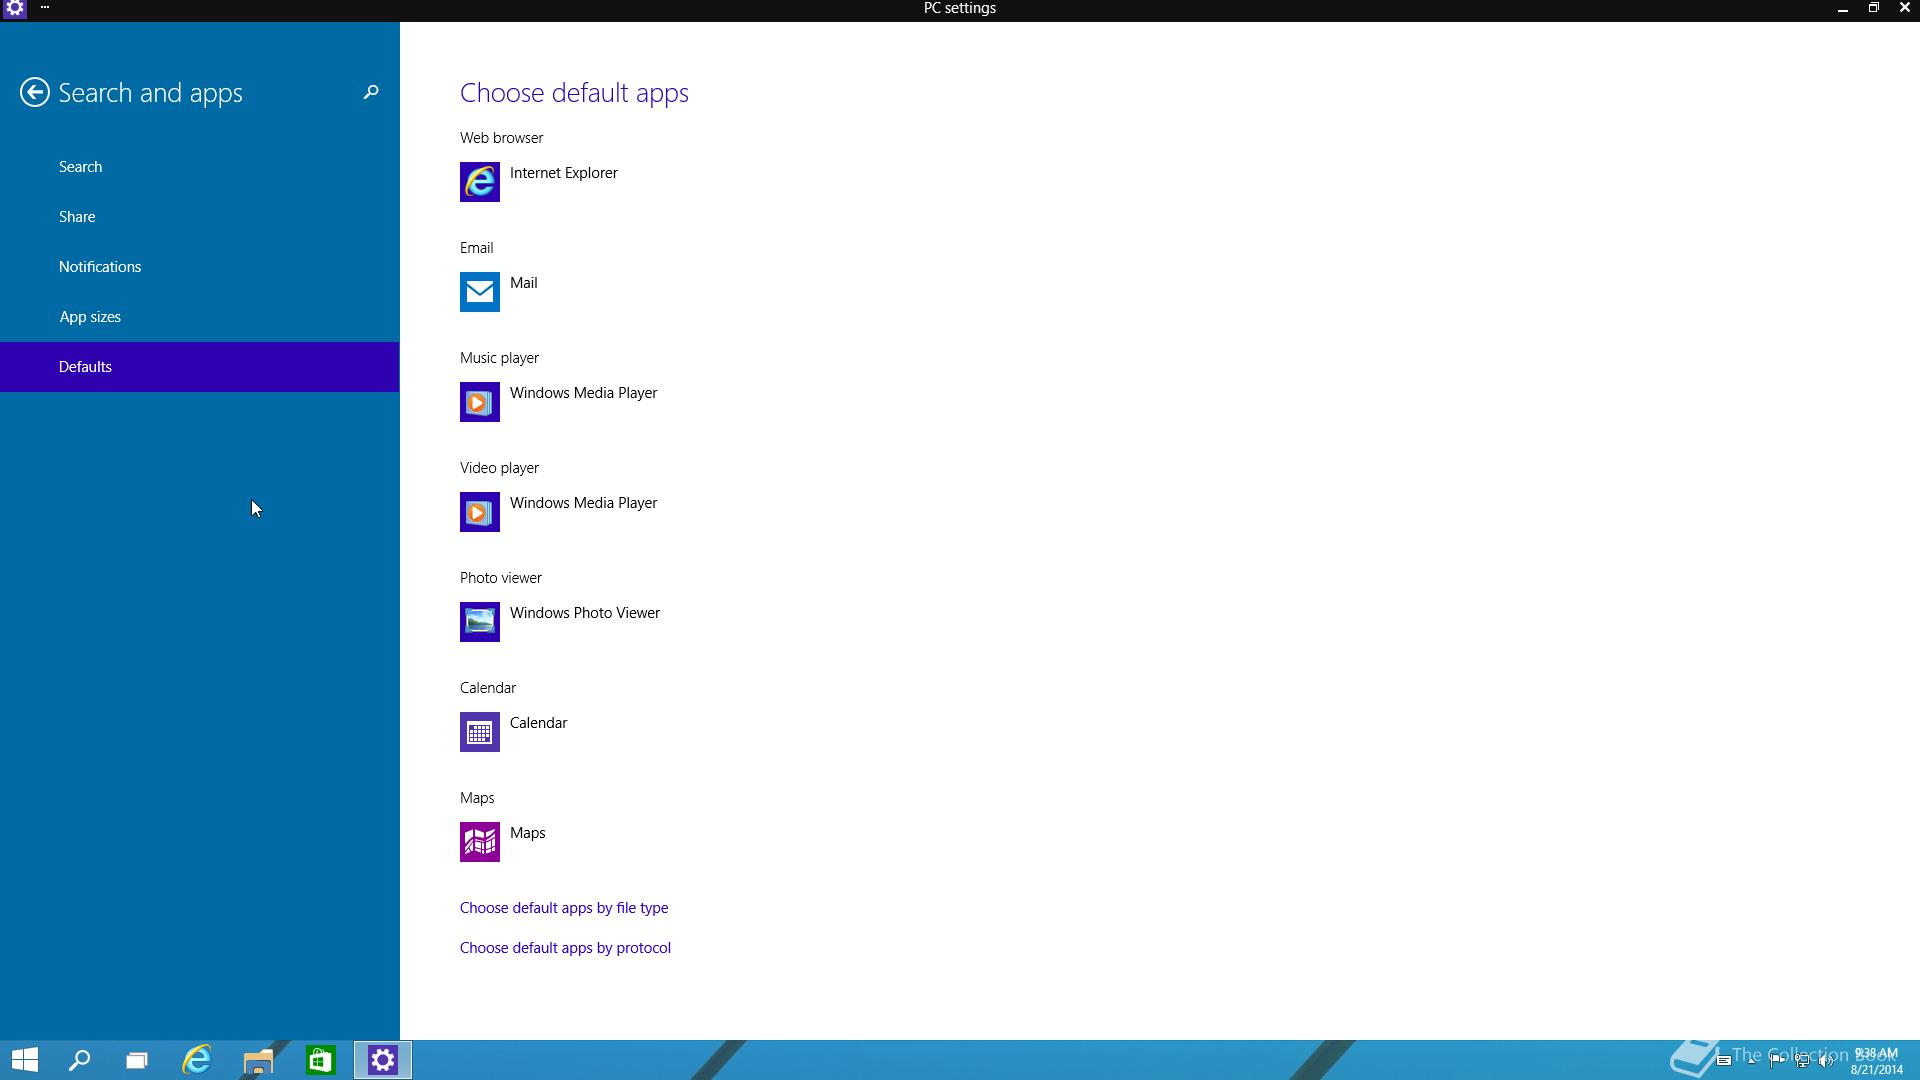Viewport: 1920px width, 1080px height.
Task: Change default Calendar app
Action: [539, 723]
